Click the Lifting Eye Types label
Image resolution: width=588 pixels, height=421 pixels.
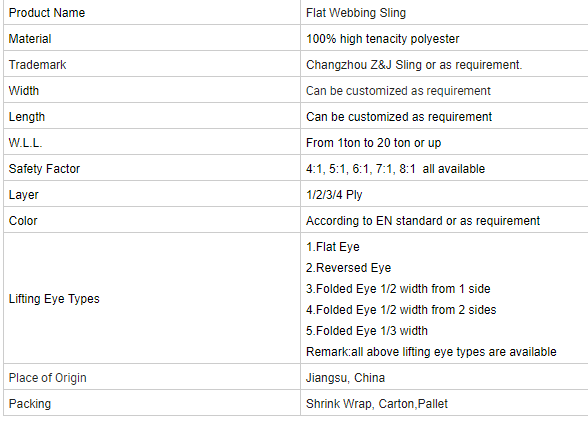tap(54, 298)
